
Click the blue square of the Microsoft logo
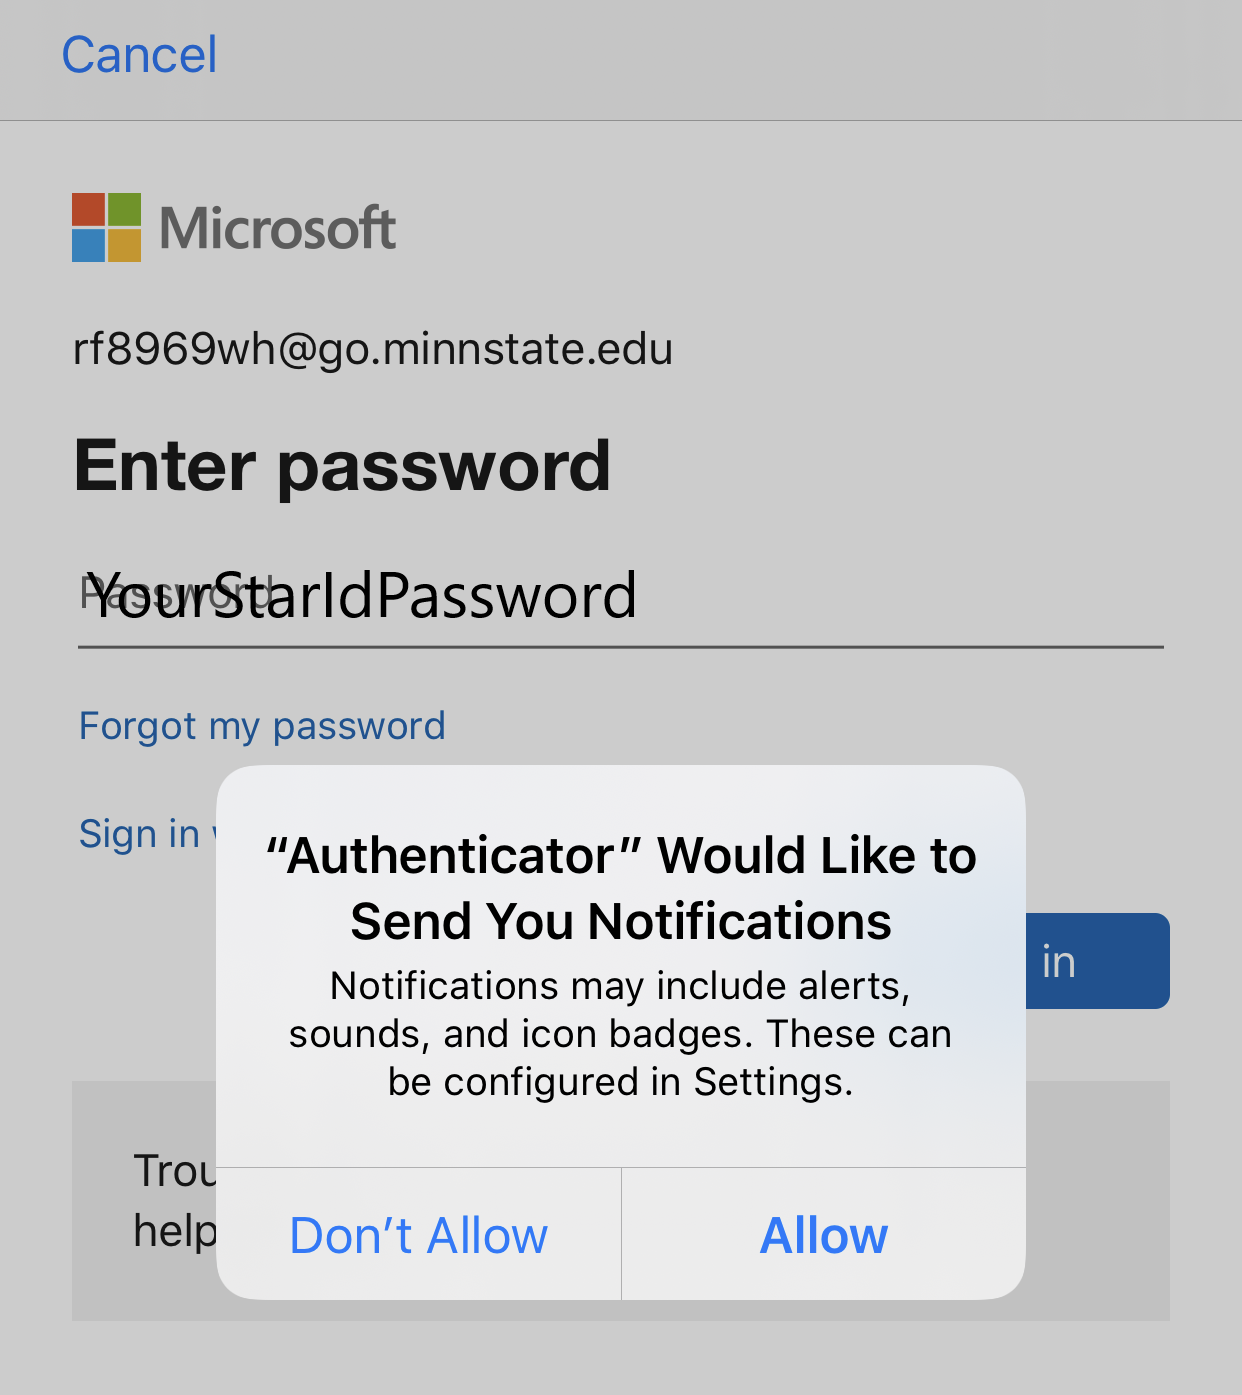pyautogui.click(x=88, y=245)
